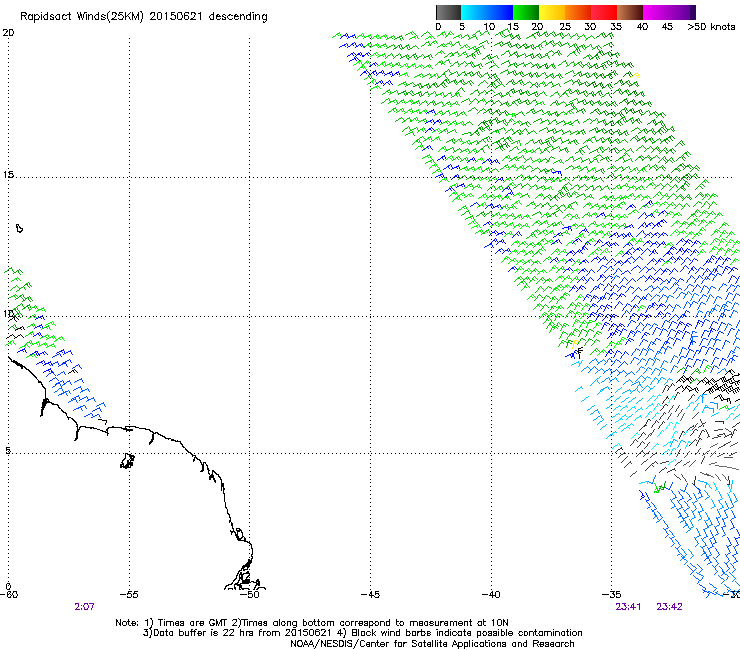The image size is (740, 650).
Task: Click the red 30-35 knots color scale segment
Action: point(604,12)
